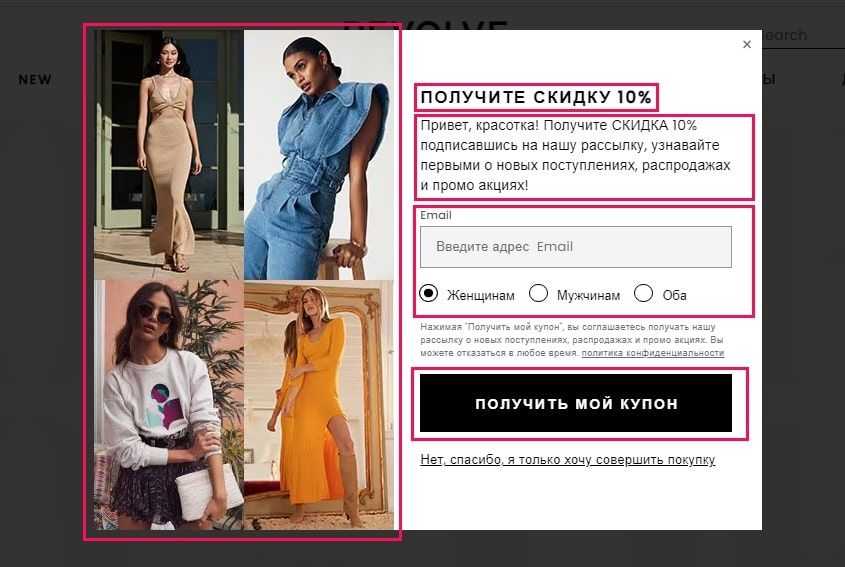Open the политика конфиденциальности link
Viewport: 845px width, 567px height.
pos(653,353)
